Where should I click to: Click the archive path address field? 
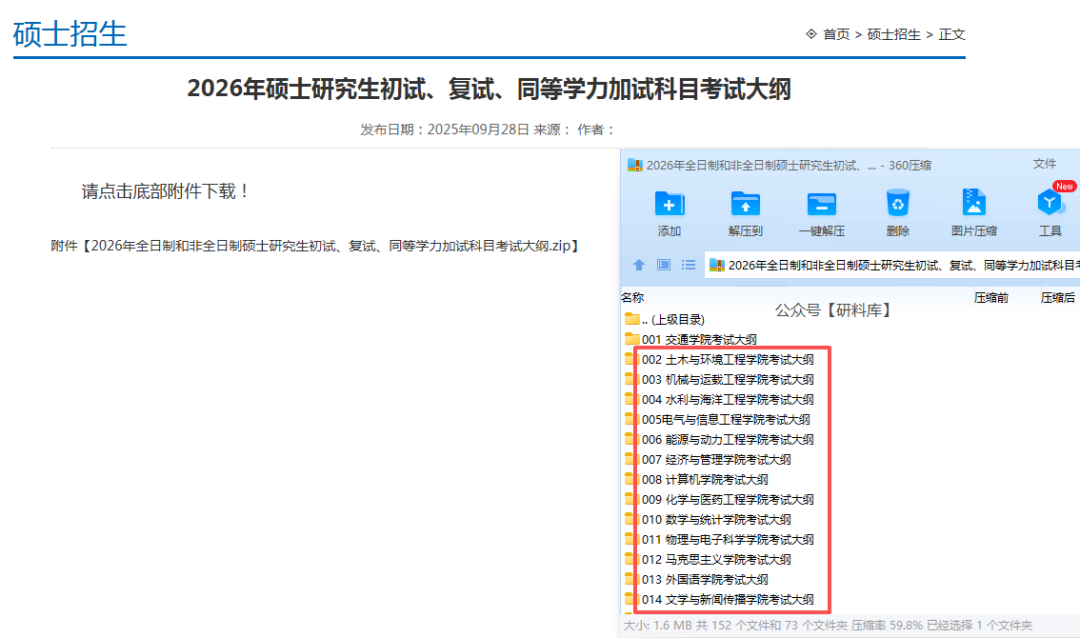pos(900,265)
